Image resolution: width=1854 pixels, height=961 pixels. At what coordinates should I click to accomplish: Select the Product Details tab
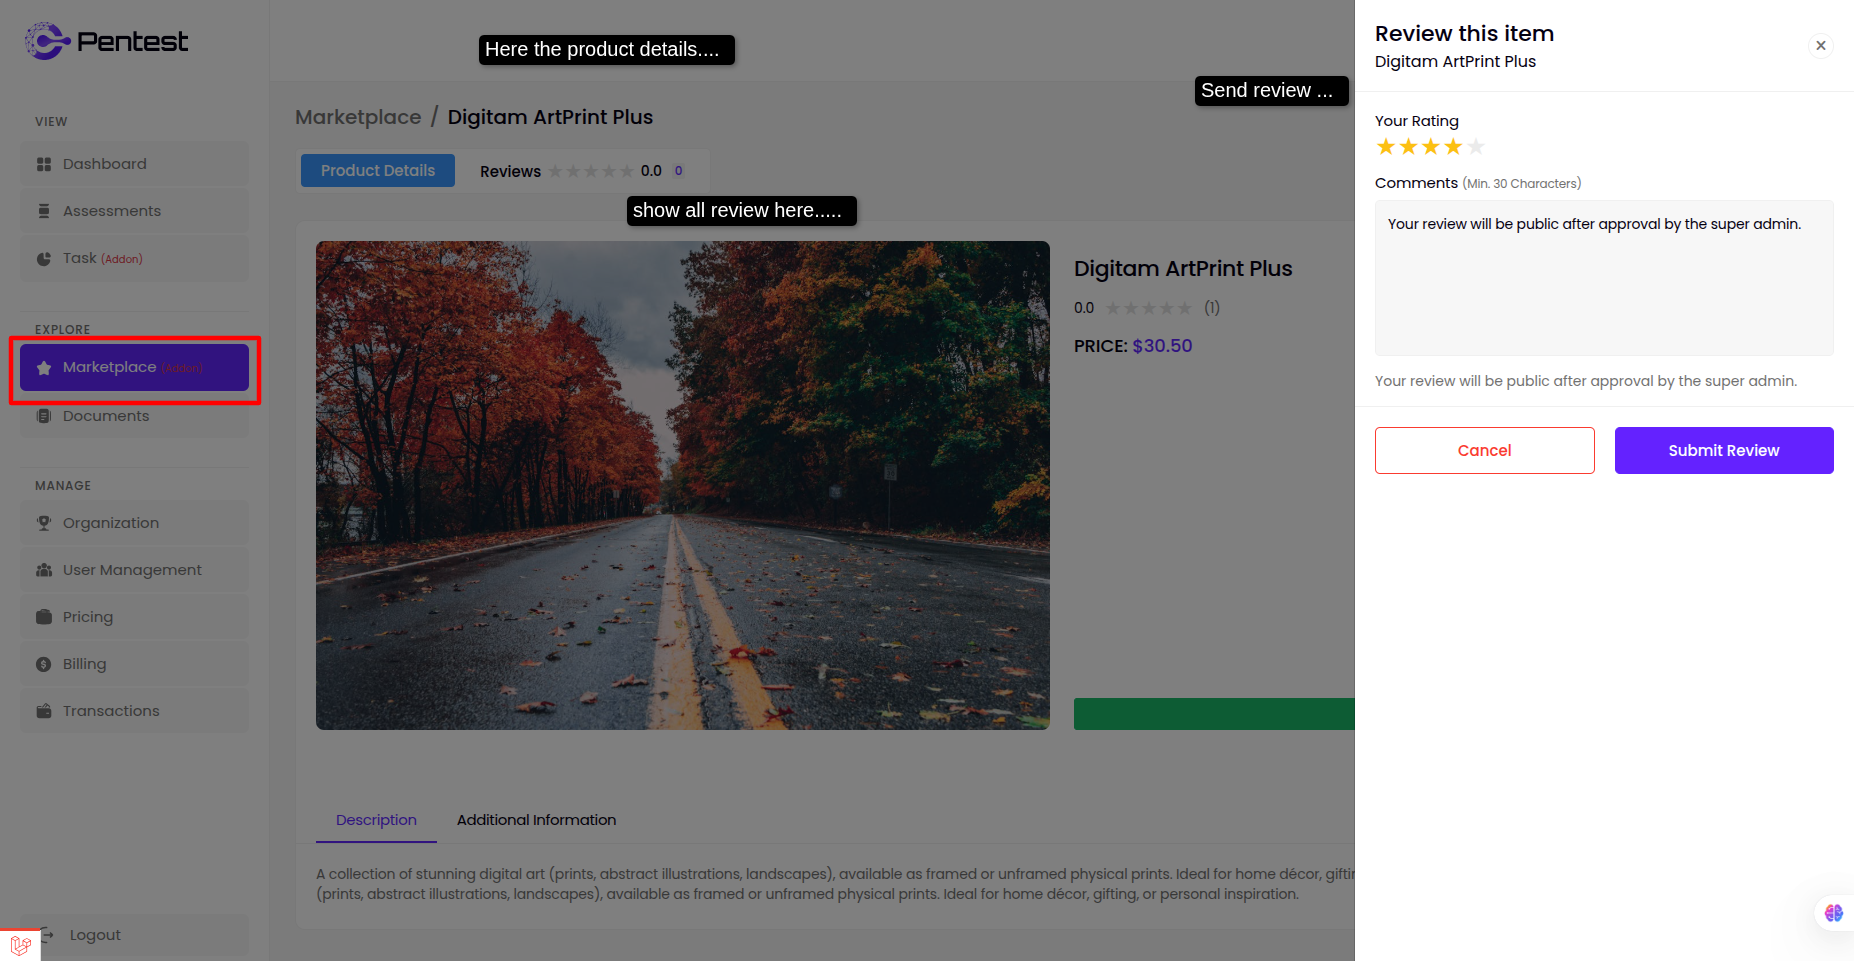pyautogui.click(x=378, y=171)
